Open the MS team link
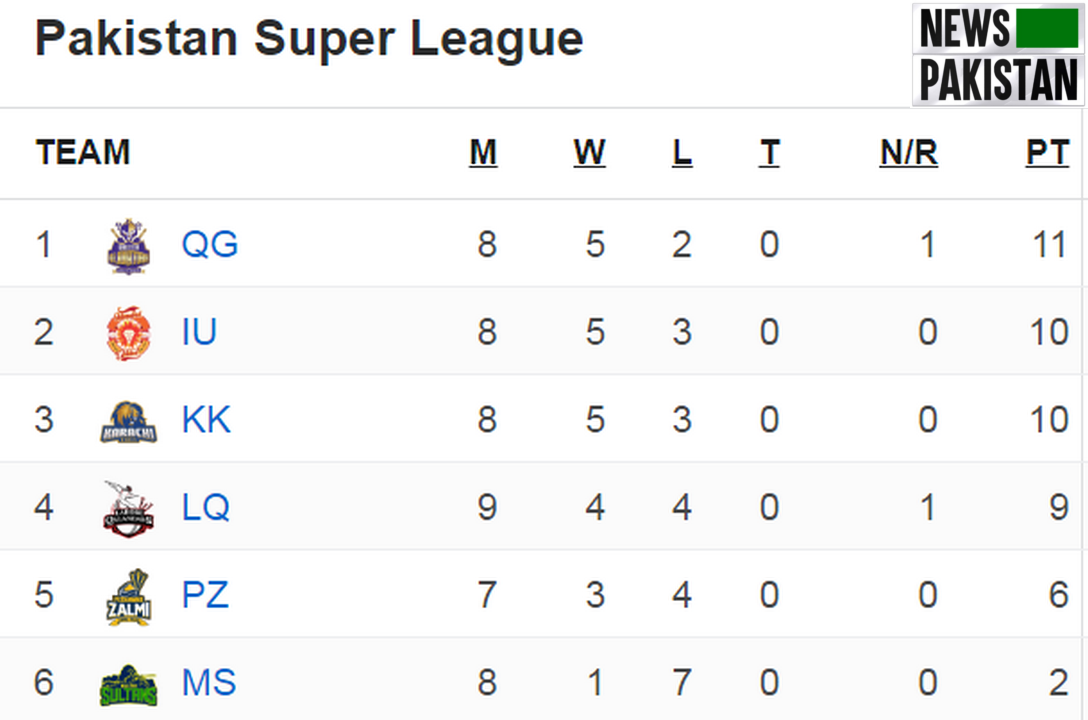Viewport: 1088px width, 720px height. click(209, 684)
